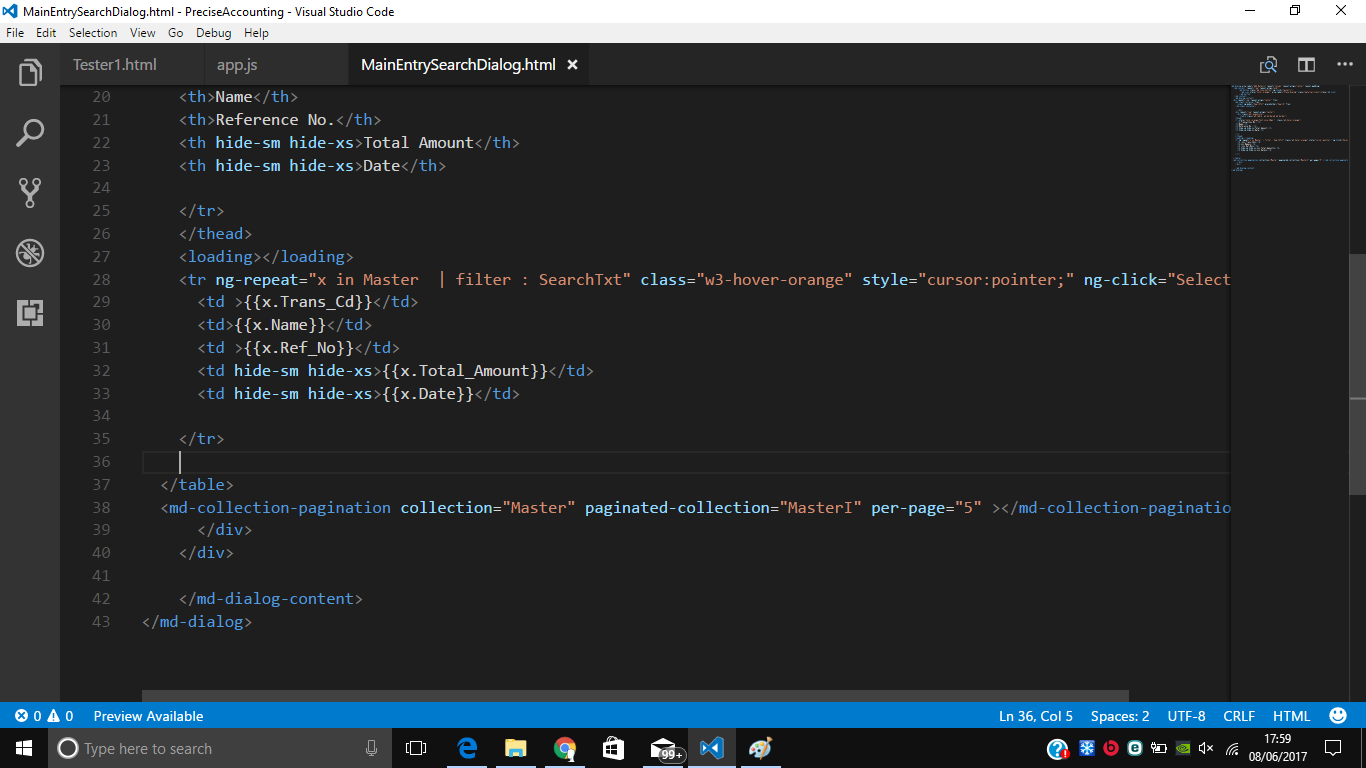Viewport: 1366px width, 768px height.
Task: Open the More Actions ellipsis menu
Action: [1344, 64]
